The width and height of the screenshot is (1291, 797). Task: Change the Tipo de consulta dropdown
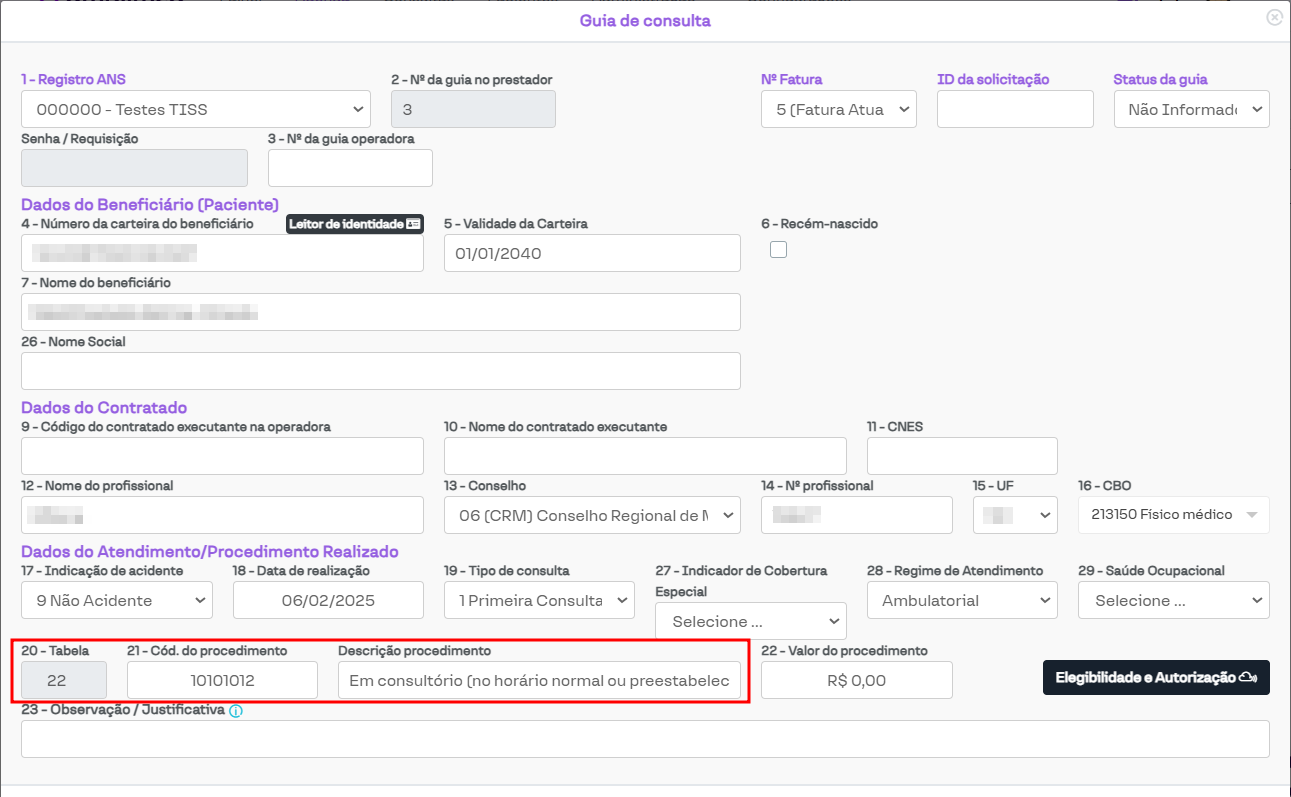point(539,600)
